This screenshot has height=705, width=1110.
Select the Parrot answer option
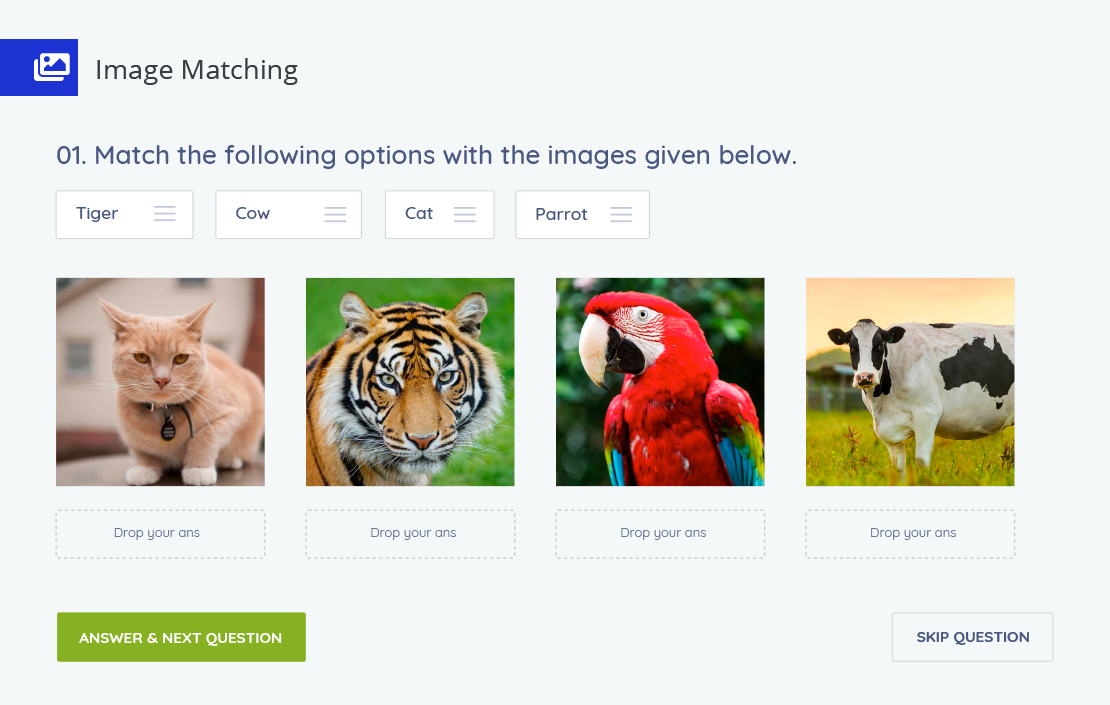click(x=583, y=214)
